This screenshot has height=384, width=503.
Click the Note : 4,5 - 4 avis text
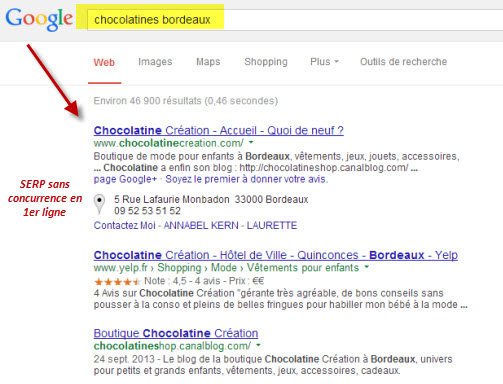[x=182, y=281]
